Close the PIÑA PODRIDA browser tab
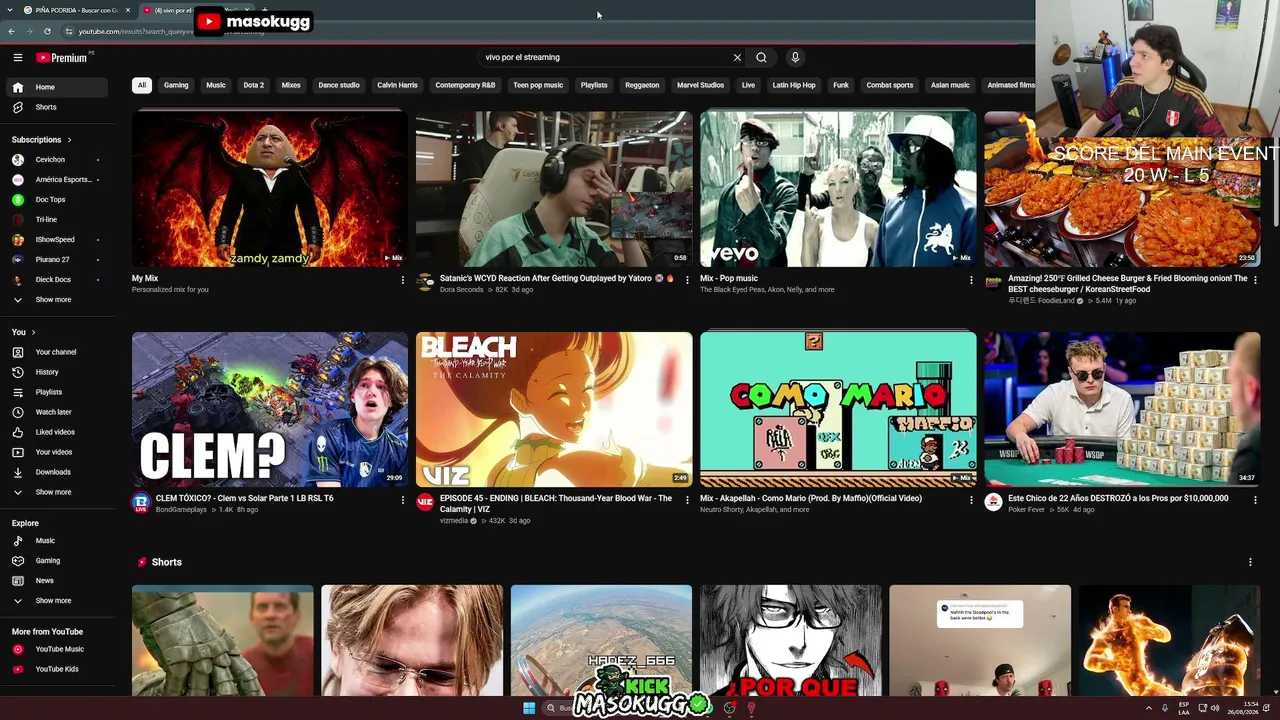This screenshot has height=720, width=1280. [126, 10]
